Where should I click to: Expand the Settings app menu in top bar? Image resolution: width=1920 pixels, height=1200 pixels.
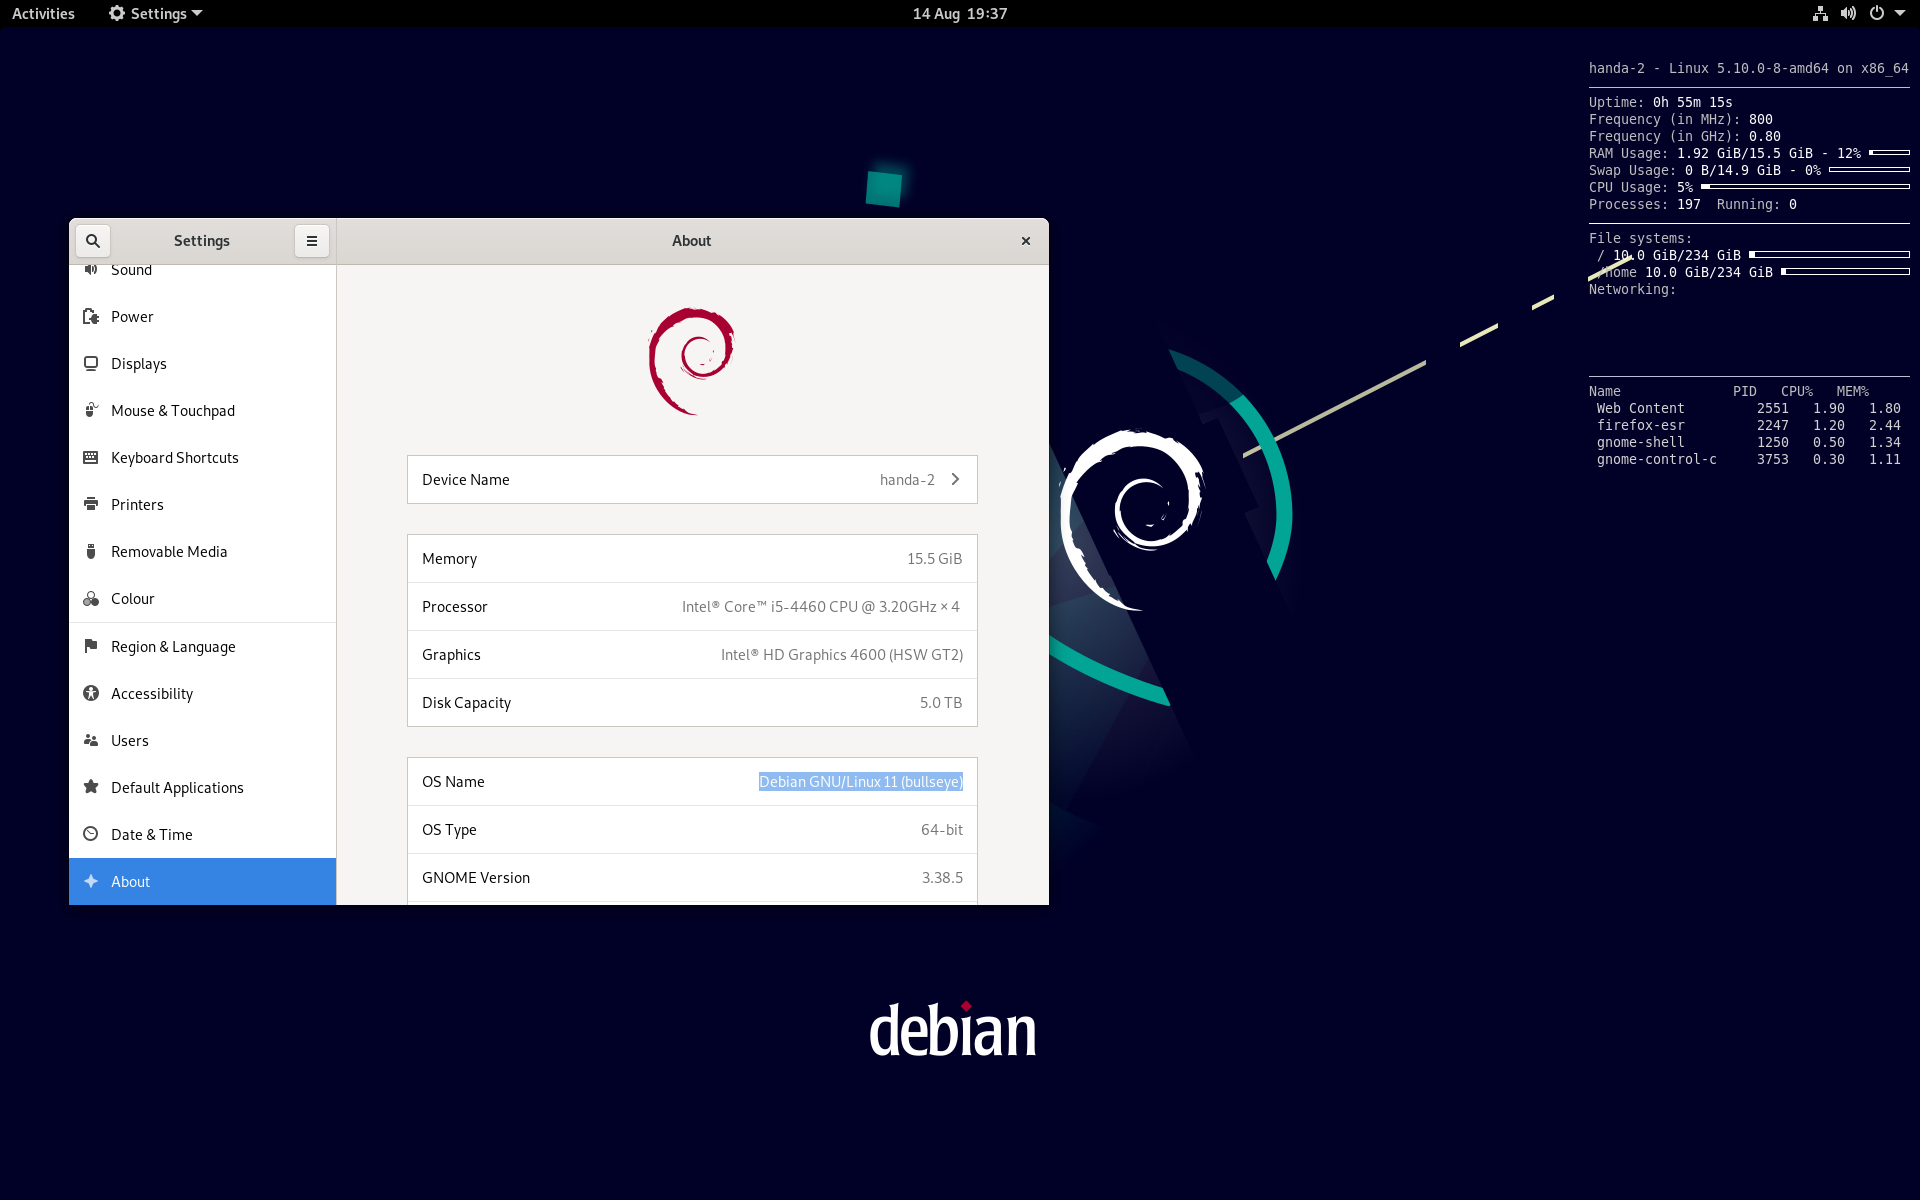click(155, 14)
